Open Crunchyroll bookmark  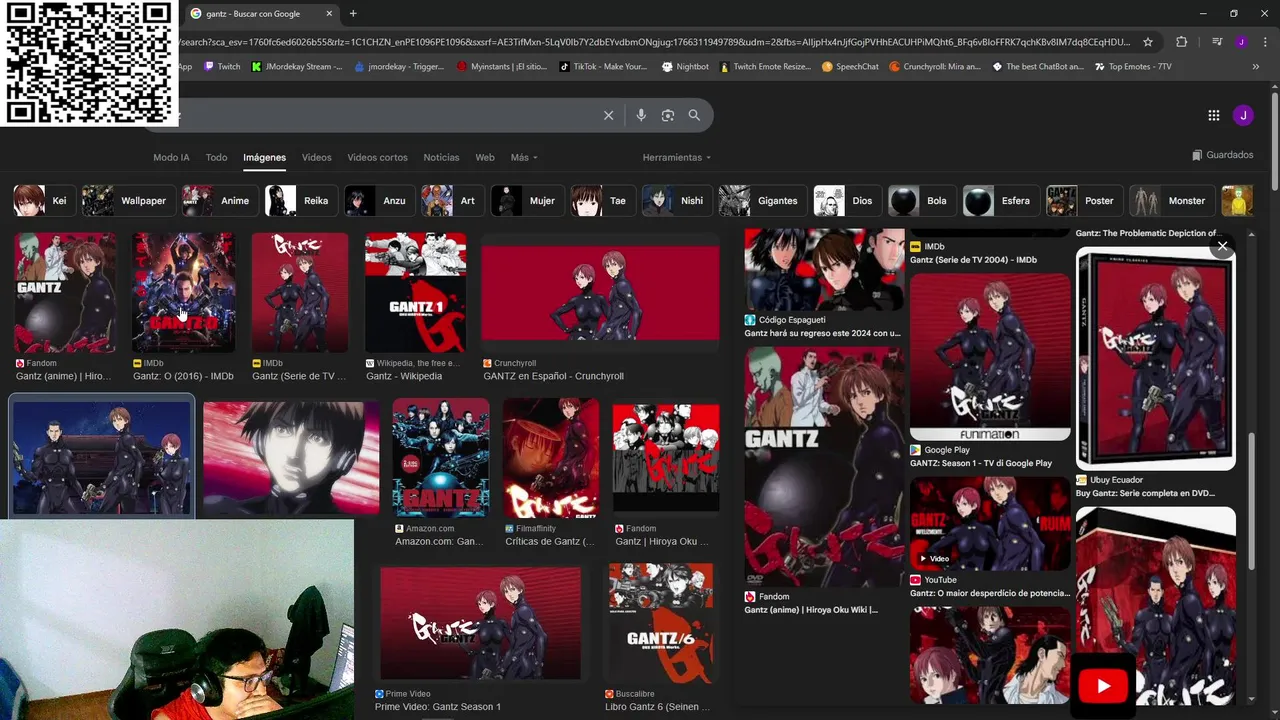[x=936, y=67]
